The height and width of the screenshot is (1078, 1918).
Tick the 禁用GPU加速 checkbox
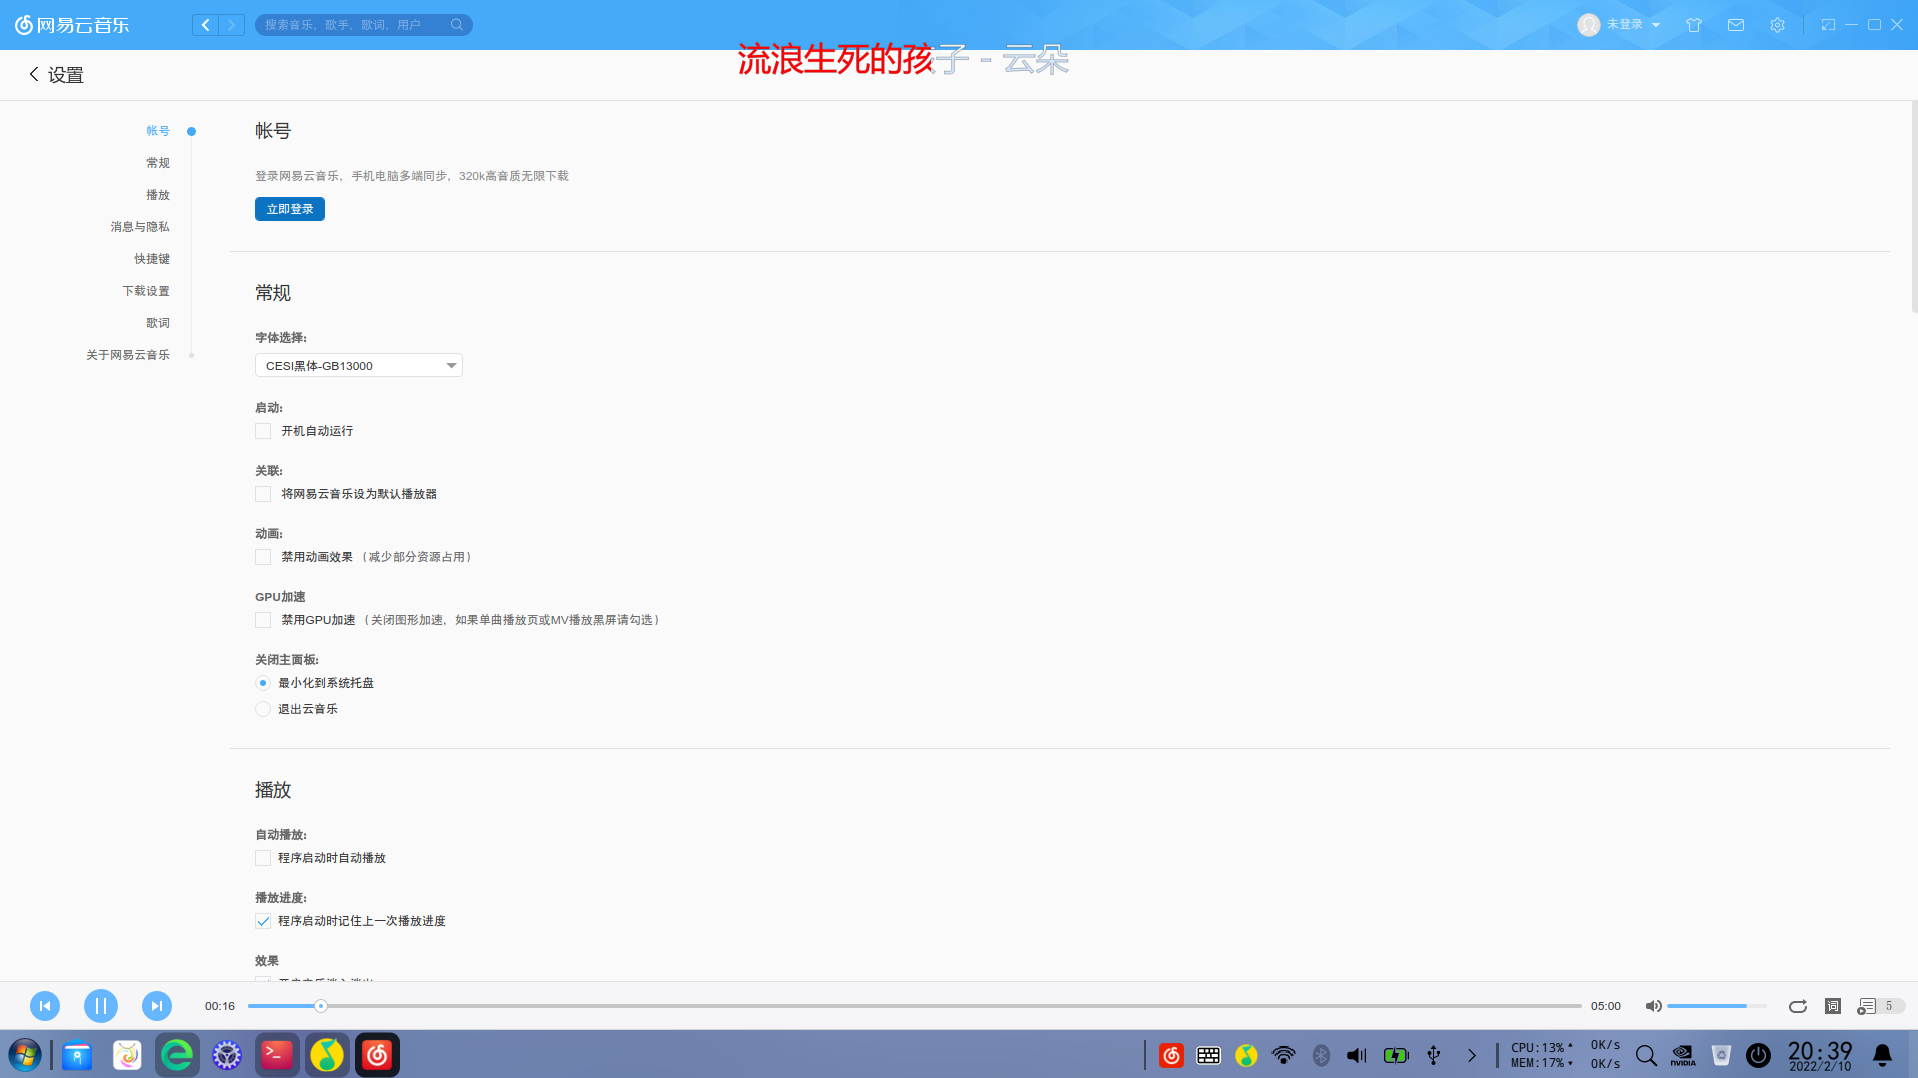tap(263, 620)
